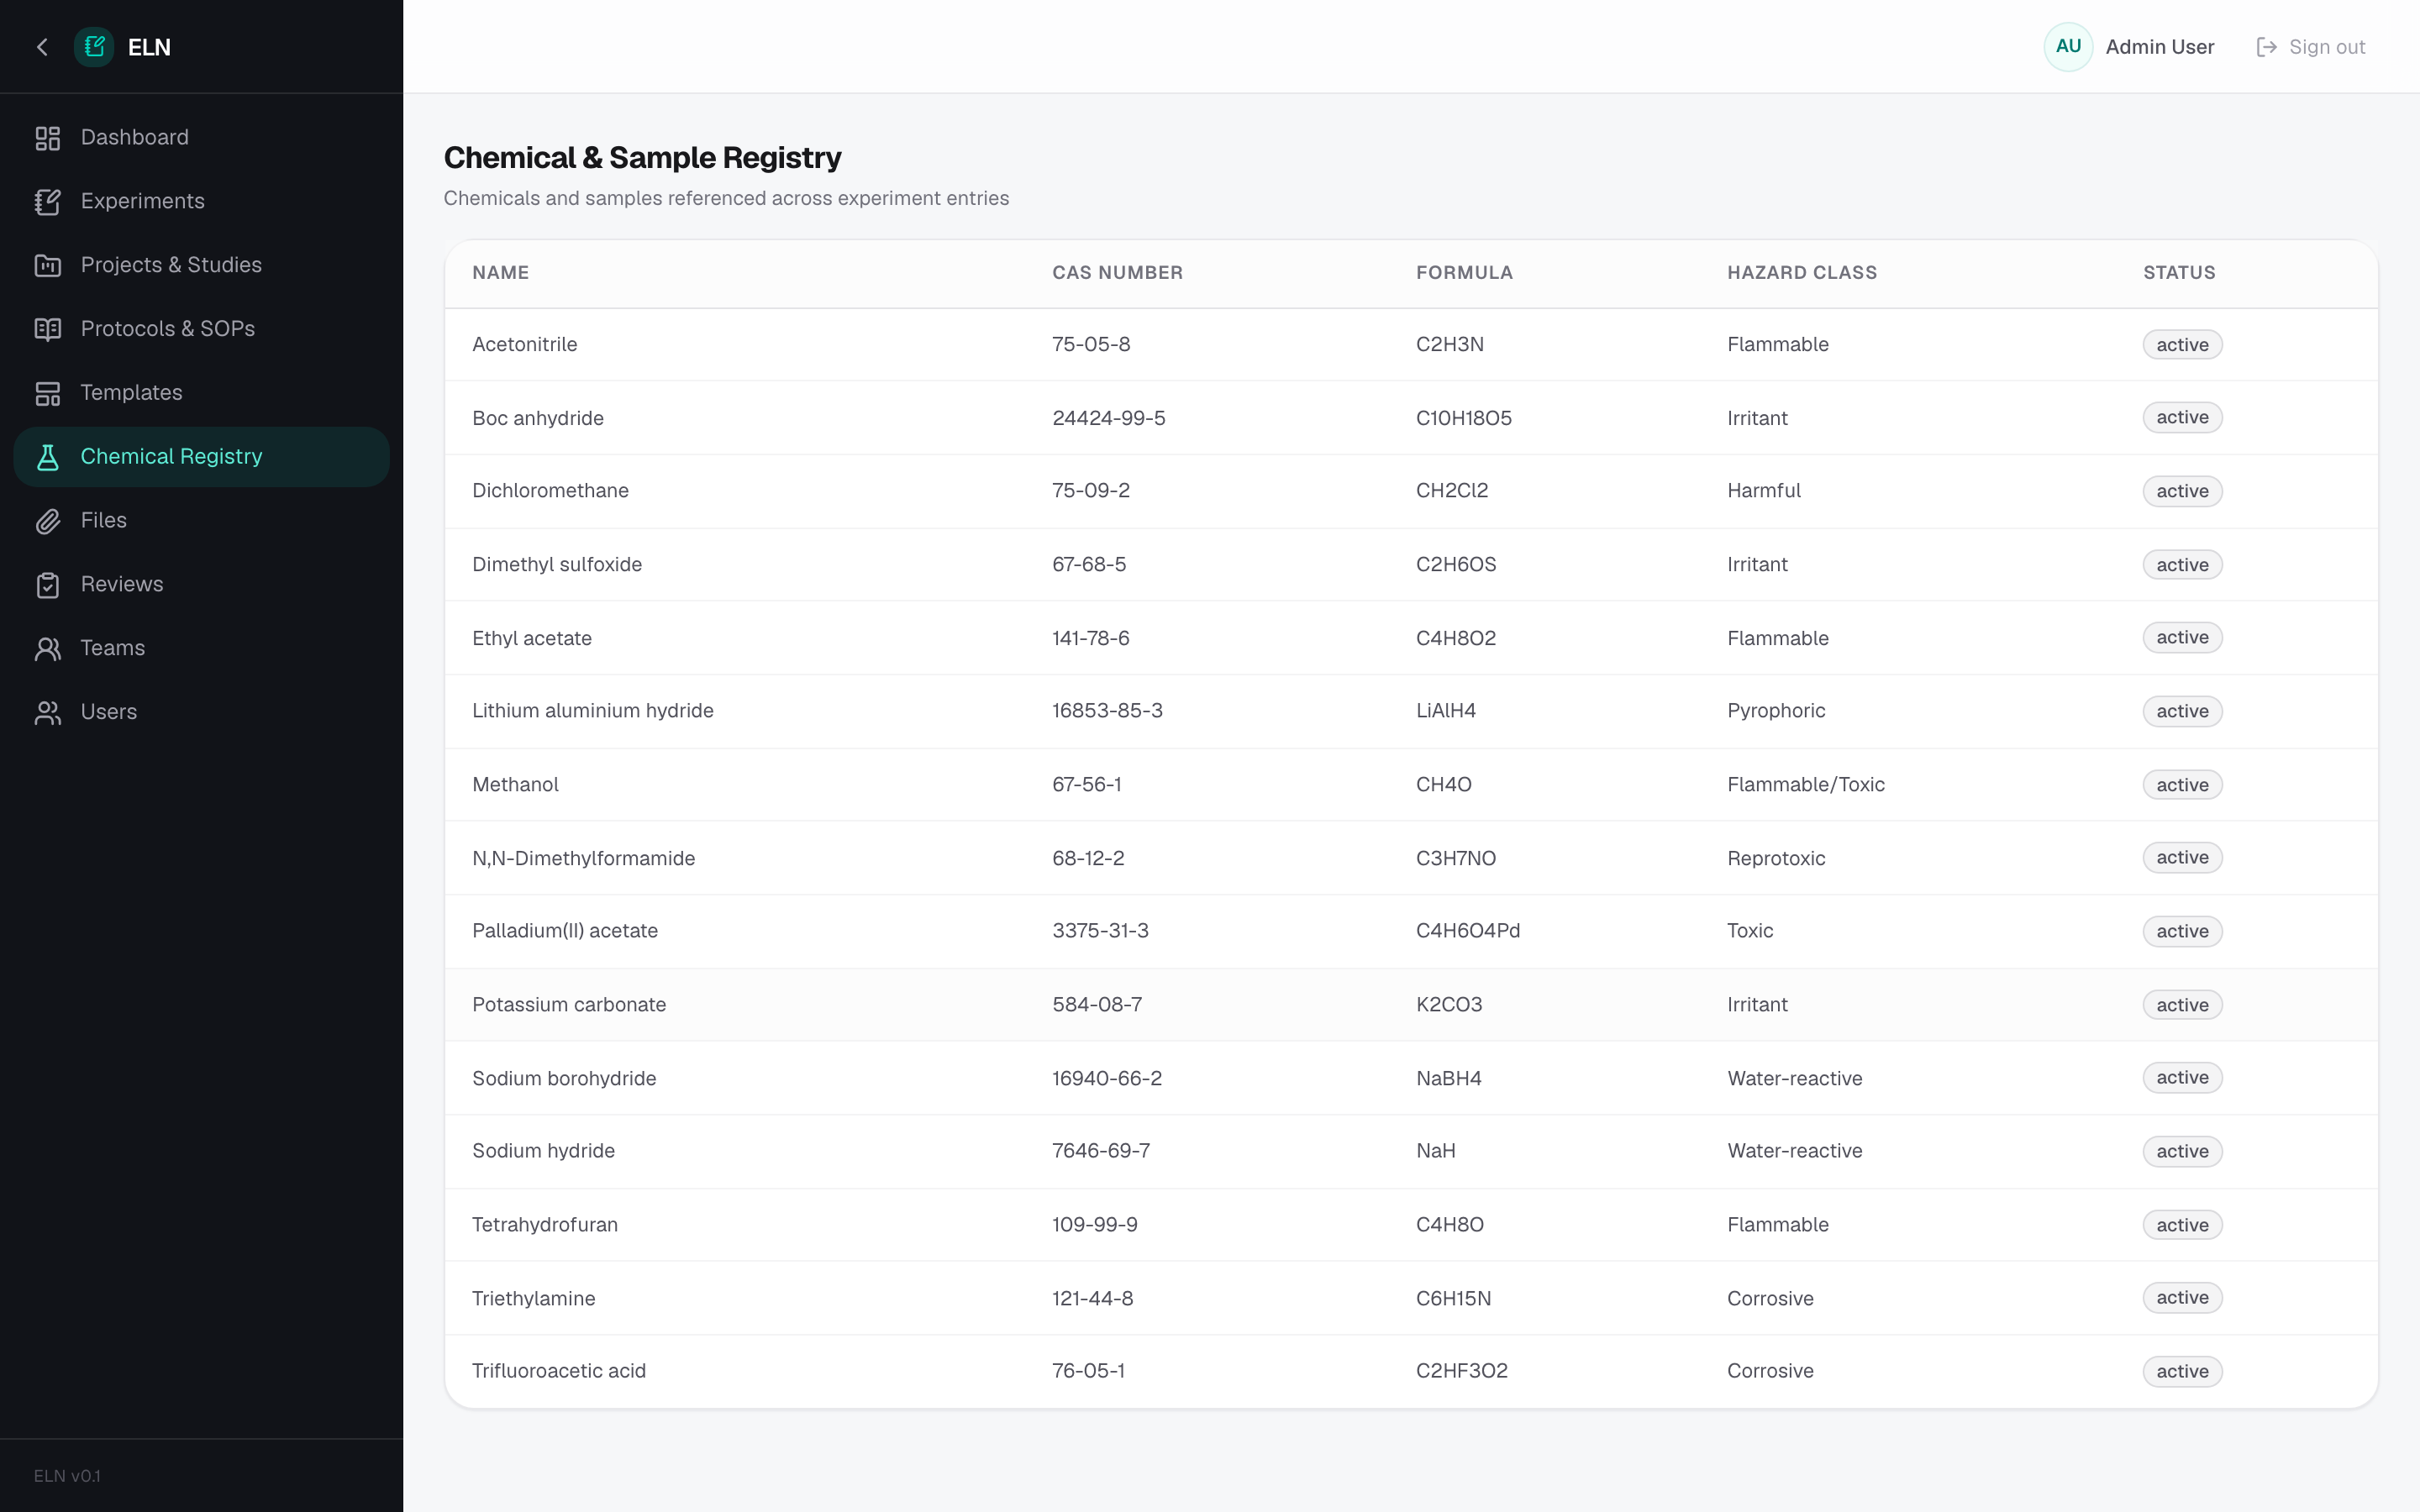The height and width of the screenshot is (1512, 2420).
Task: Click the HAZARD CLASS column header
Action: (x=1802, y=273)
